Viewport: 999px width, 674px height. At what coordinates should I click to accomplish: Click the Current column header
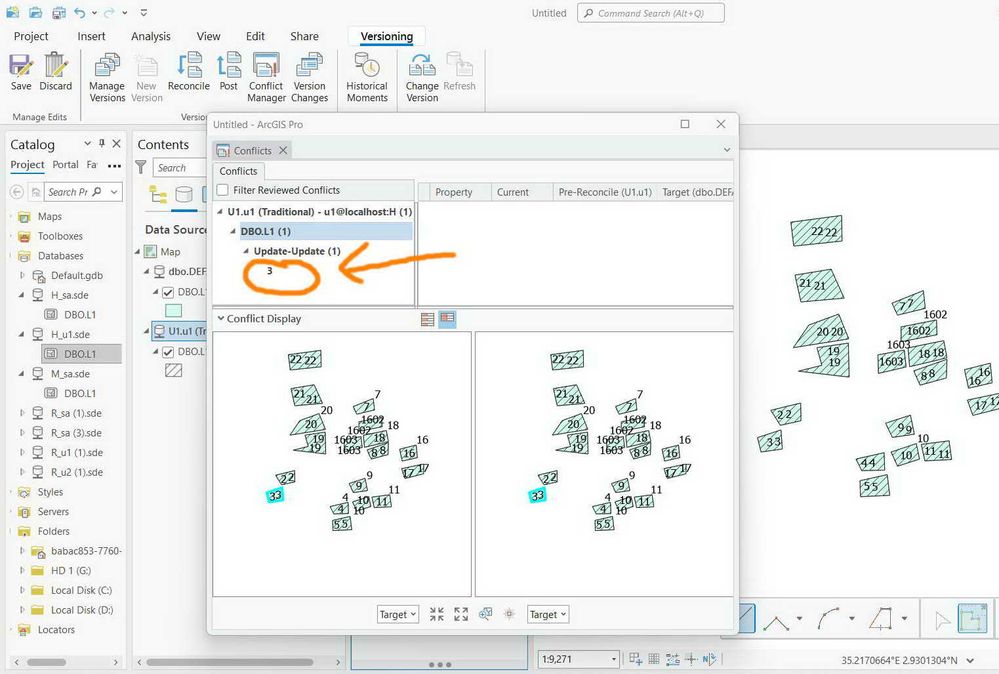coord(513,192)
